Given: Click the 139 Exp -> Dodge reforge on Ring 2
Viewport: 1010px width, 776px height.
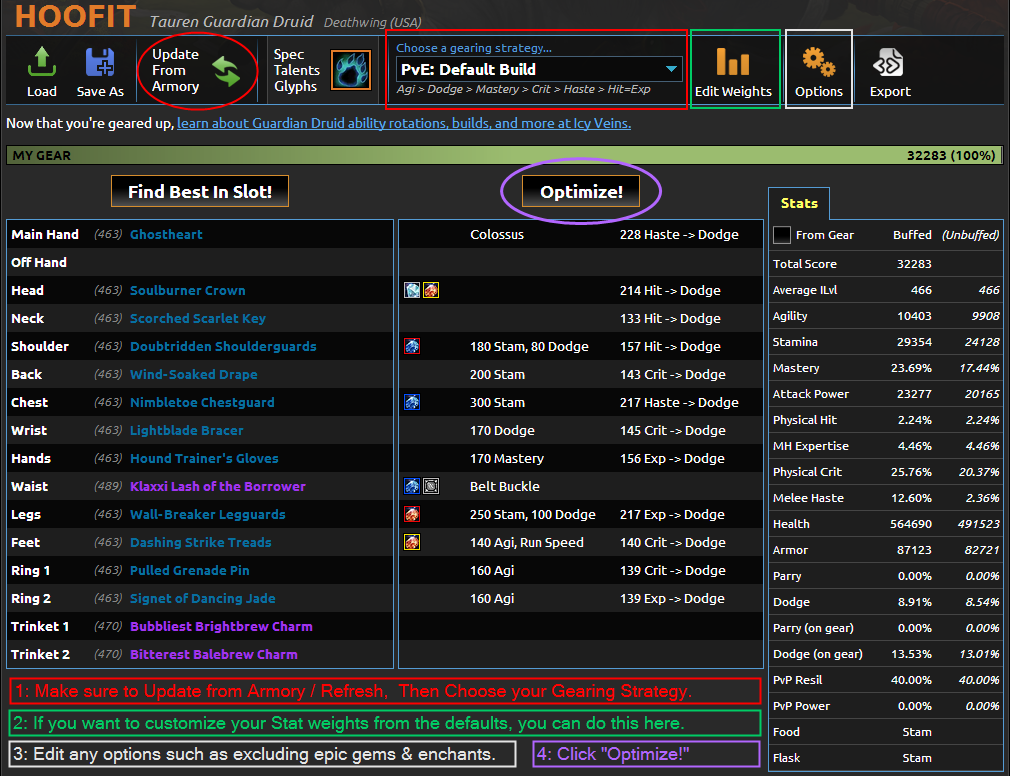Looking at the screenshot, I should coord(672,598).
